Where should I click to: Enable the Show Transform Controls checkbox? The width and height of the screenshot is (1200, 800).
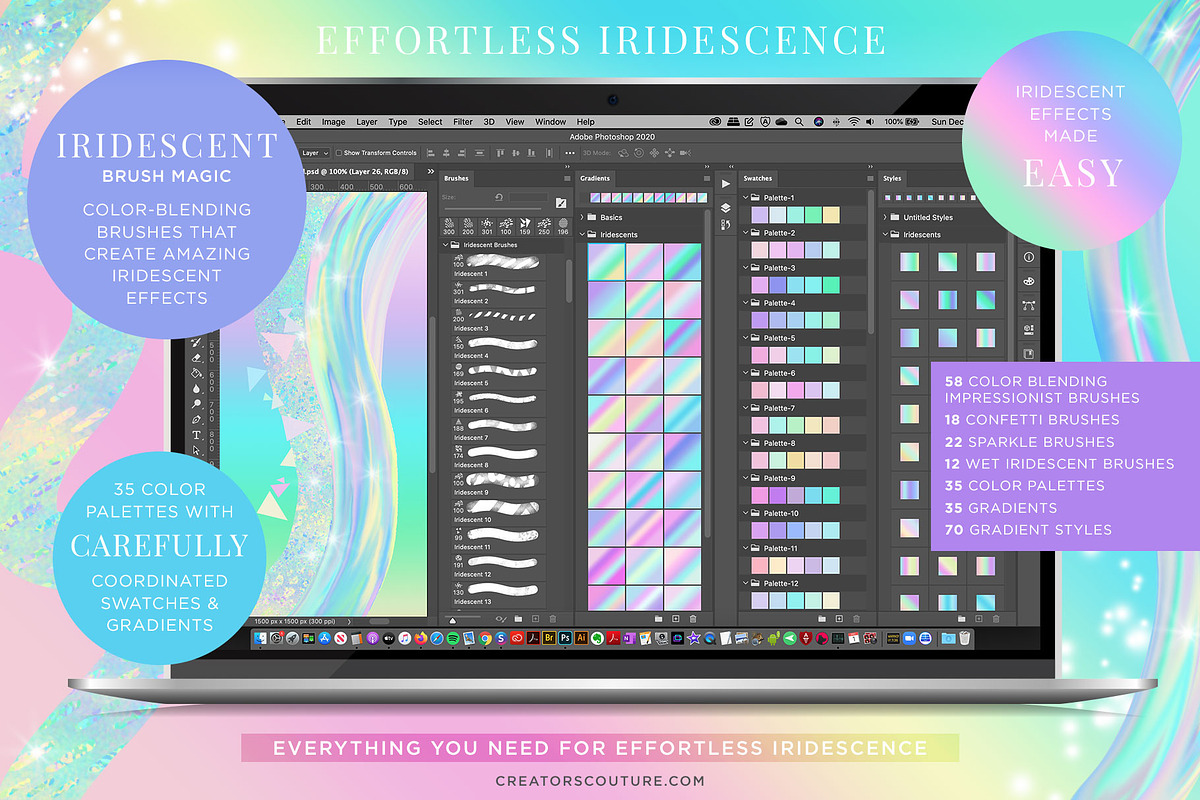338,153
